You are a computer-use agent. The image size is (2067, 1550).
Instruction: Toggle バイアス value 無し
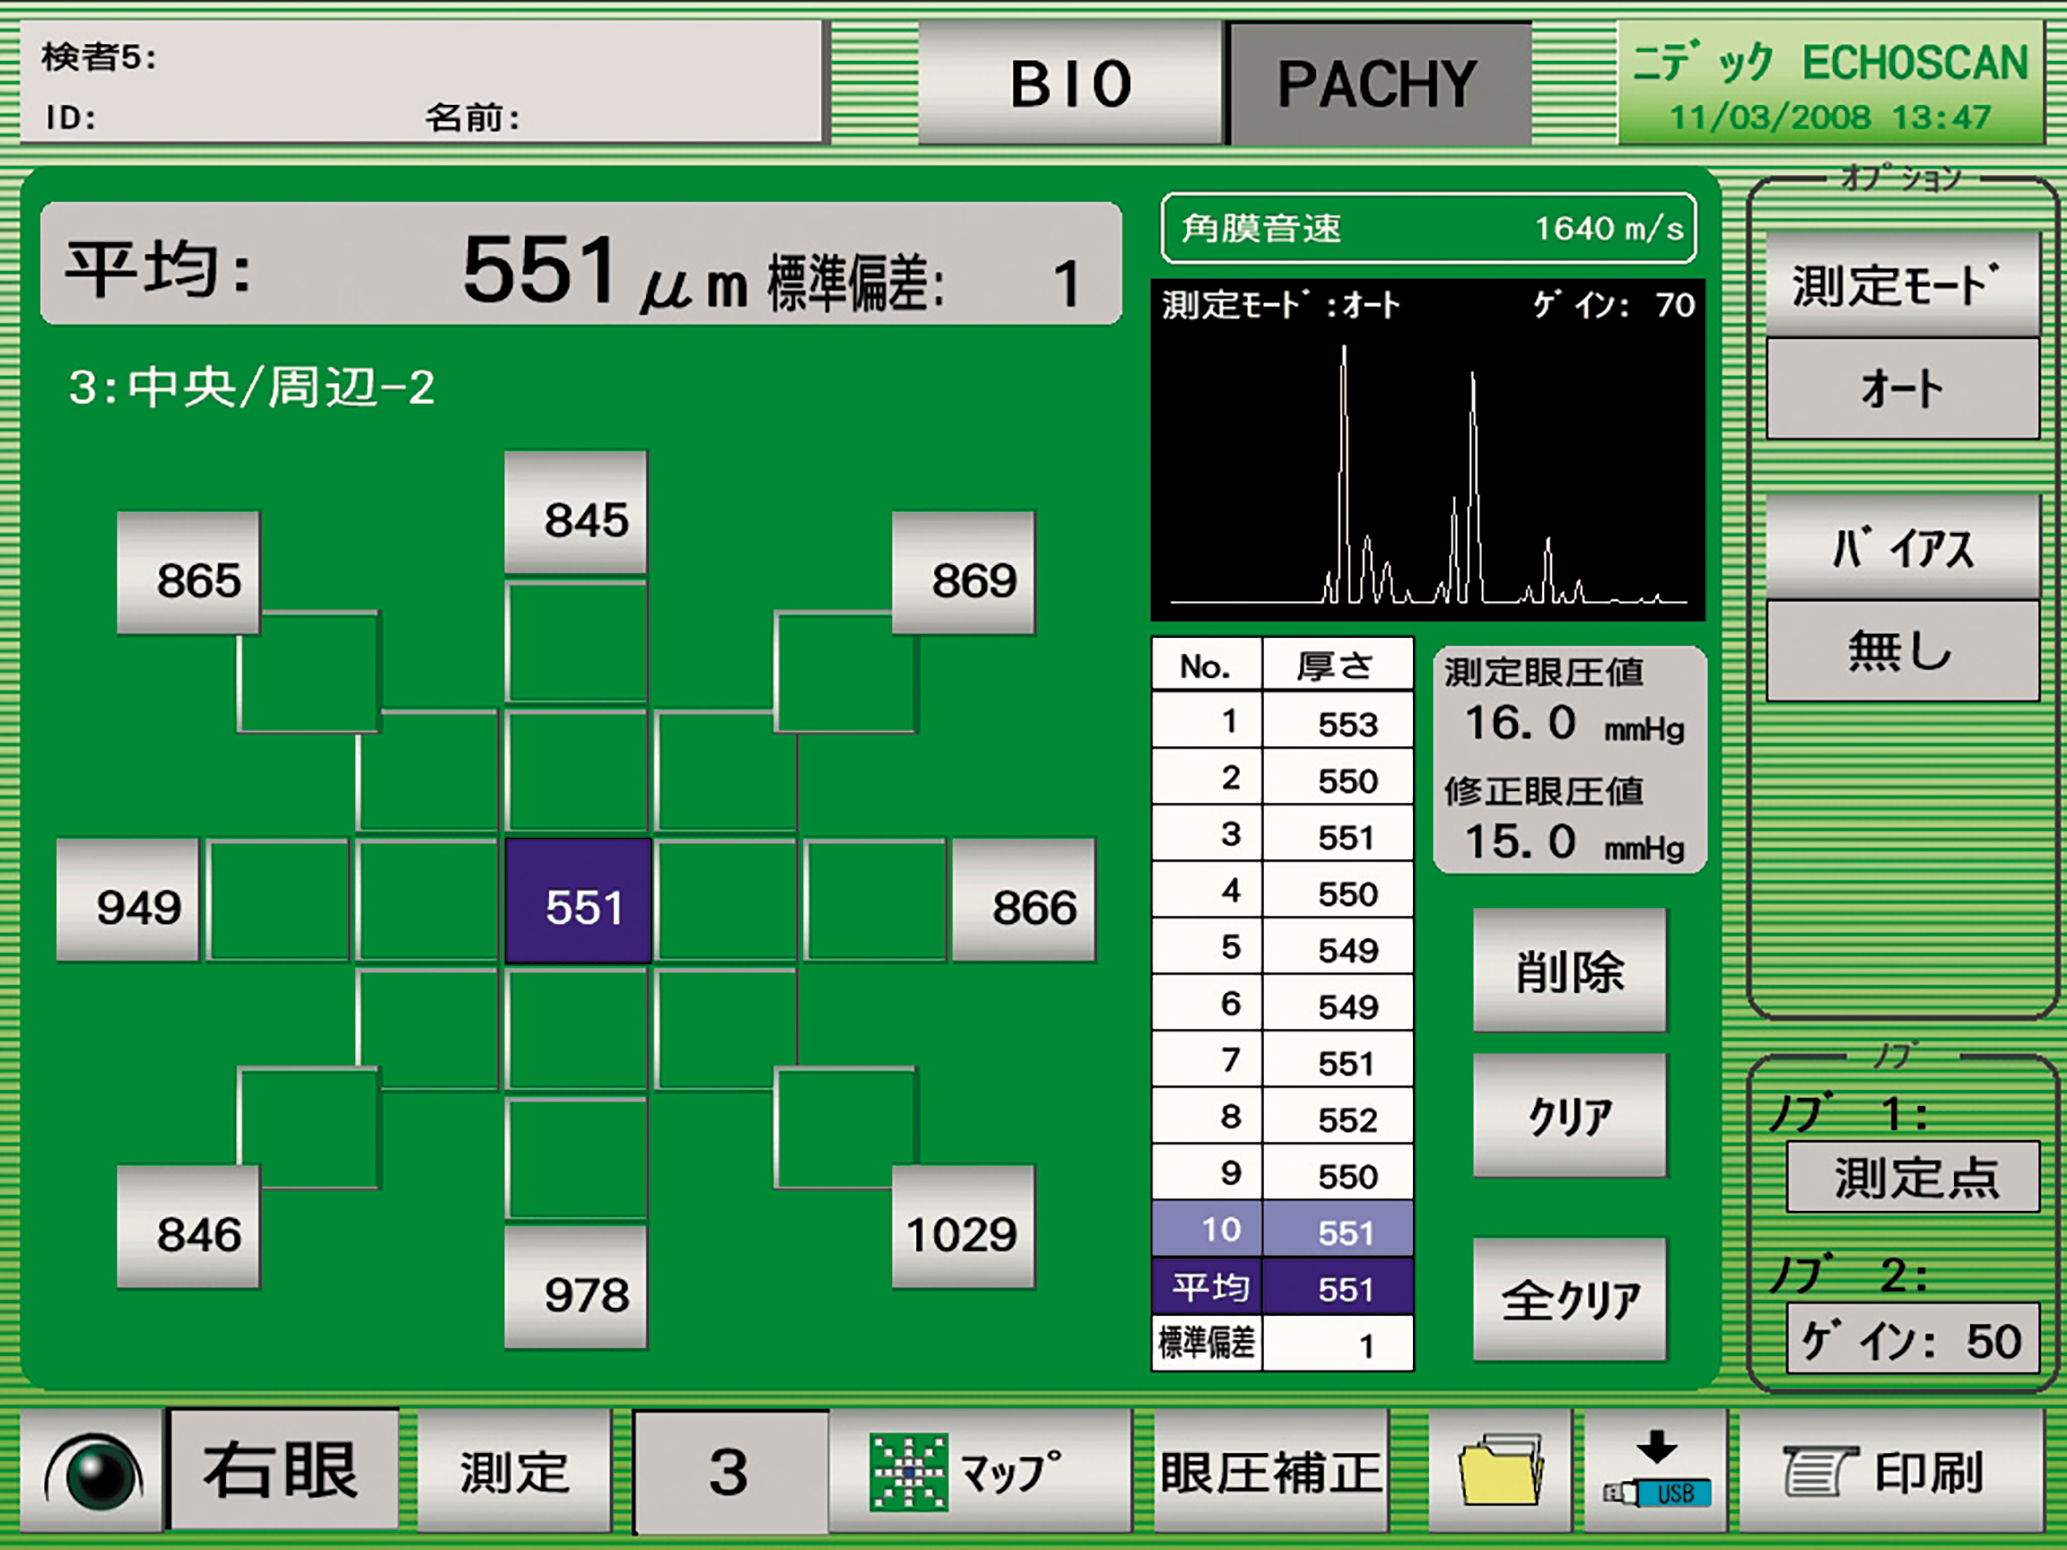tap(1901, 651)
